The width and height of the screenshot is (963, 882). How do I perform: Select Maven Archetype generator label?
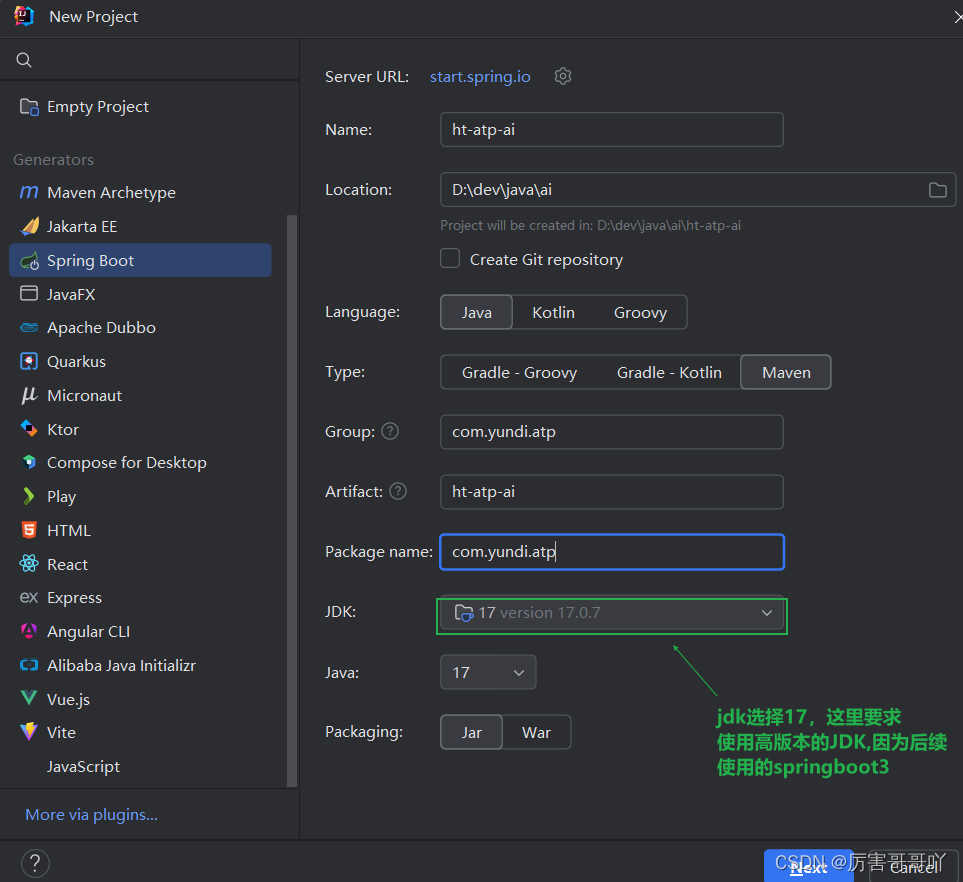111,193
